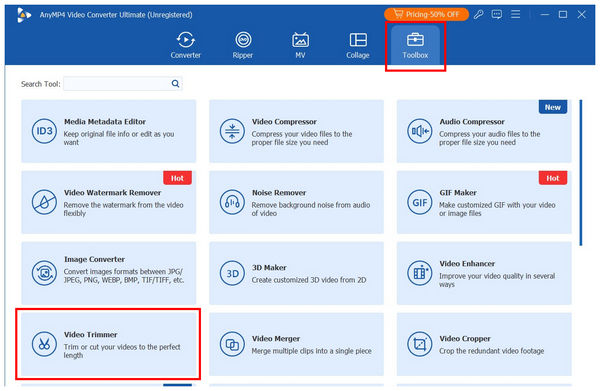Click the Image Converter icon

point(44,273)
